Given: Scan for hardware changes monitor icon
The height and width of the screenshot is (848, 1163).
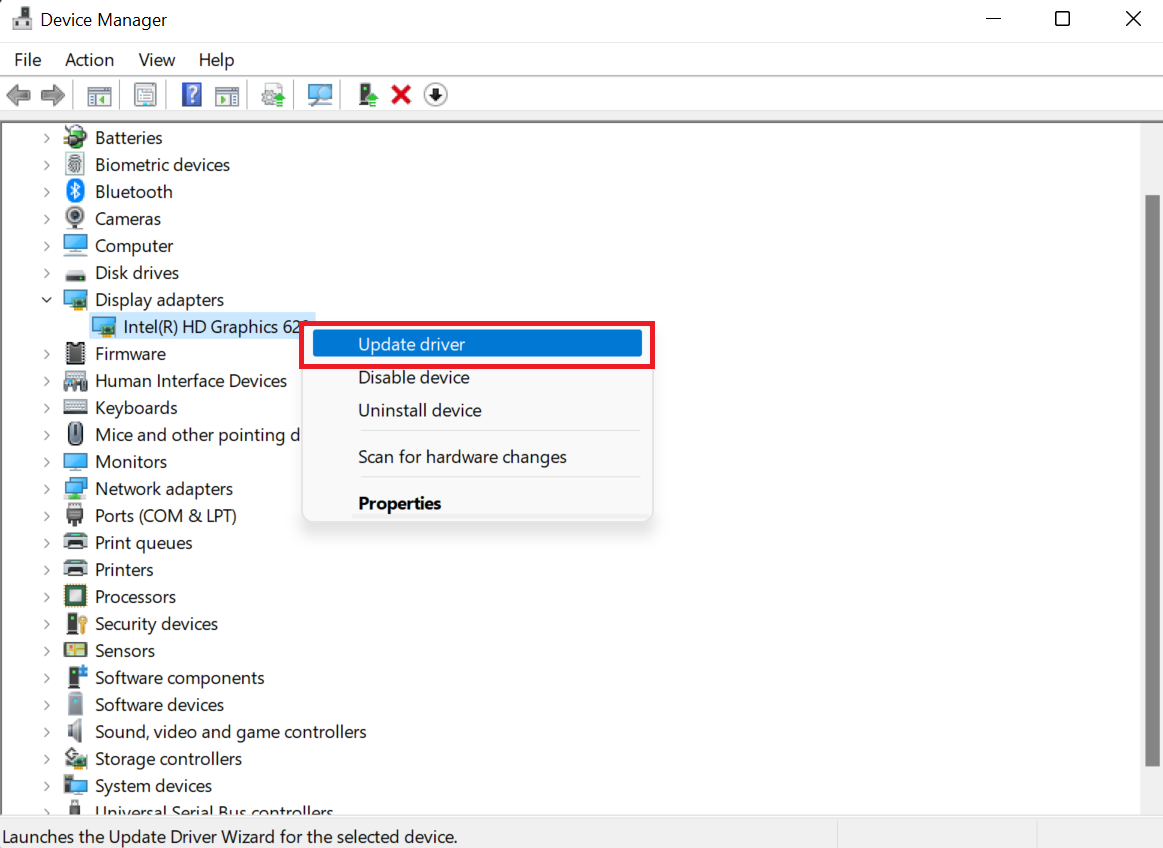Looking at the screenshot, I should click(x=320, y=95).
